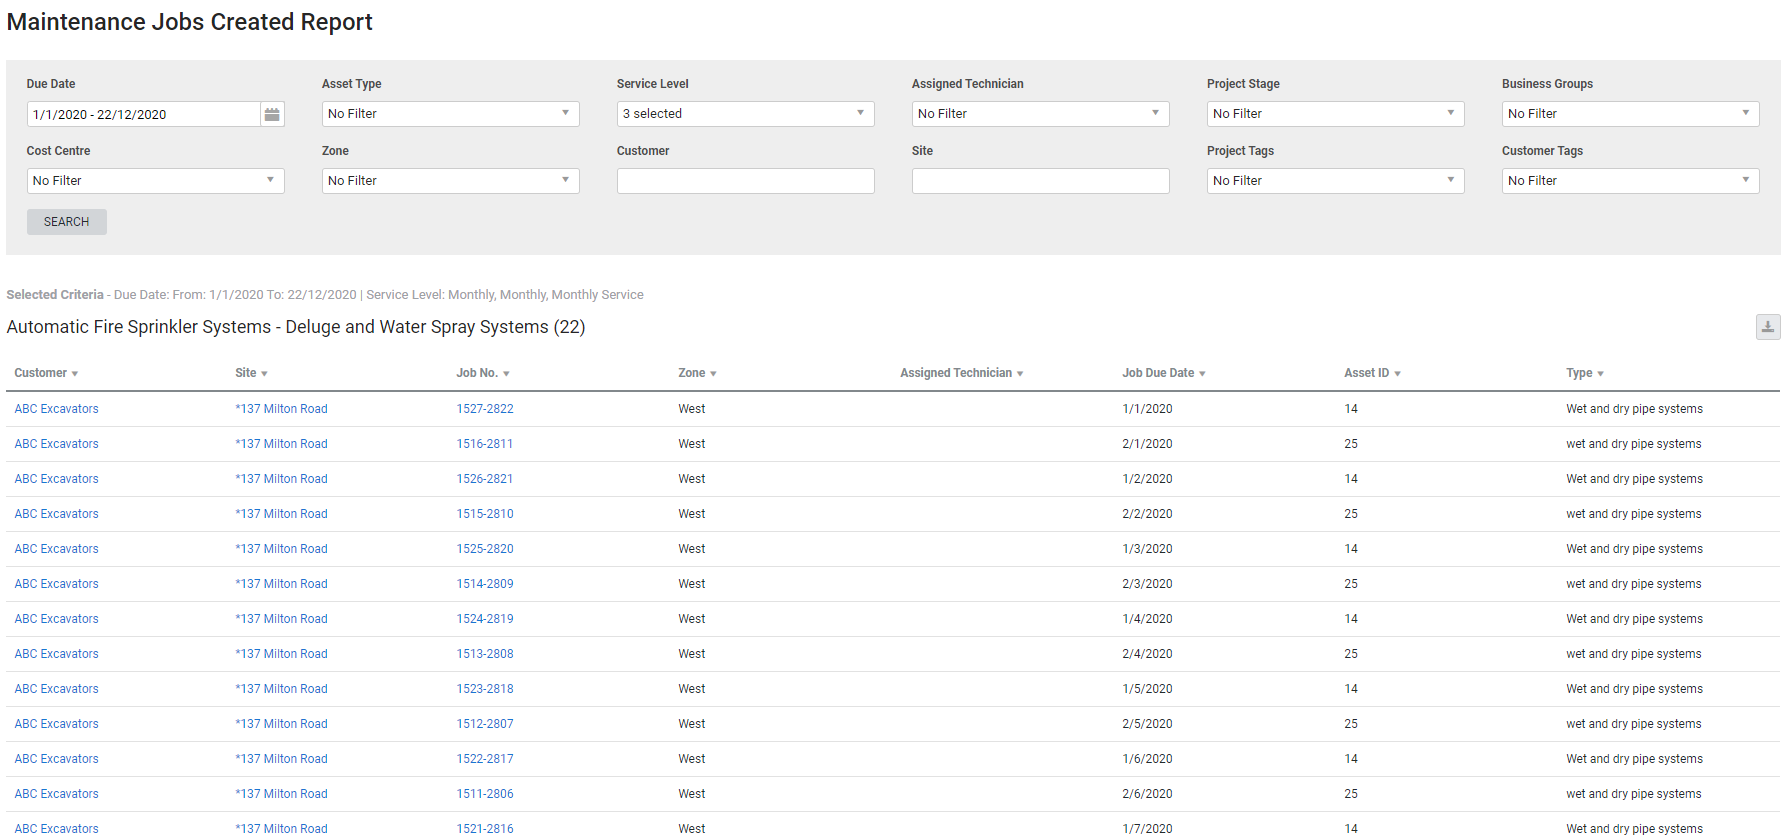The height and width of the screenshot is (838, 1787).
Task: Expand the Cost Centre dropdown
Action: (x=155, y=181)
